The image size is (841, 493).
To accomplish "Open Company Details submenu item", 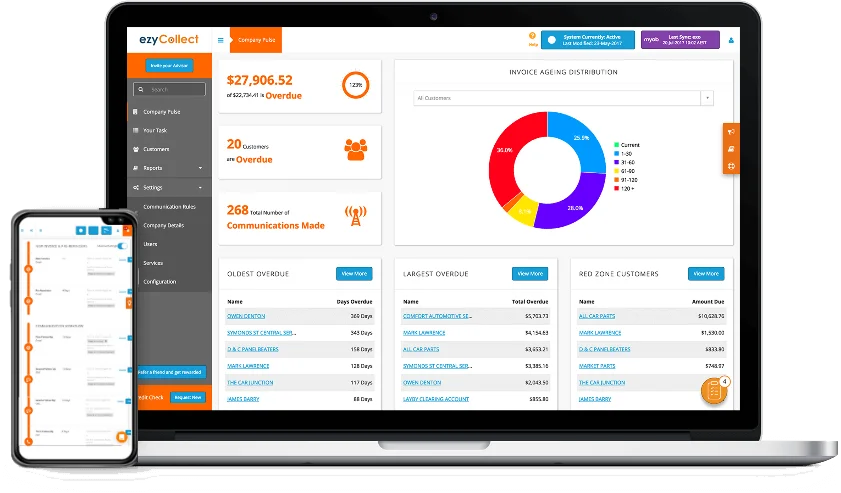I will (164, 225).
